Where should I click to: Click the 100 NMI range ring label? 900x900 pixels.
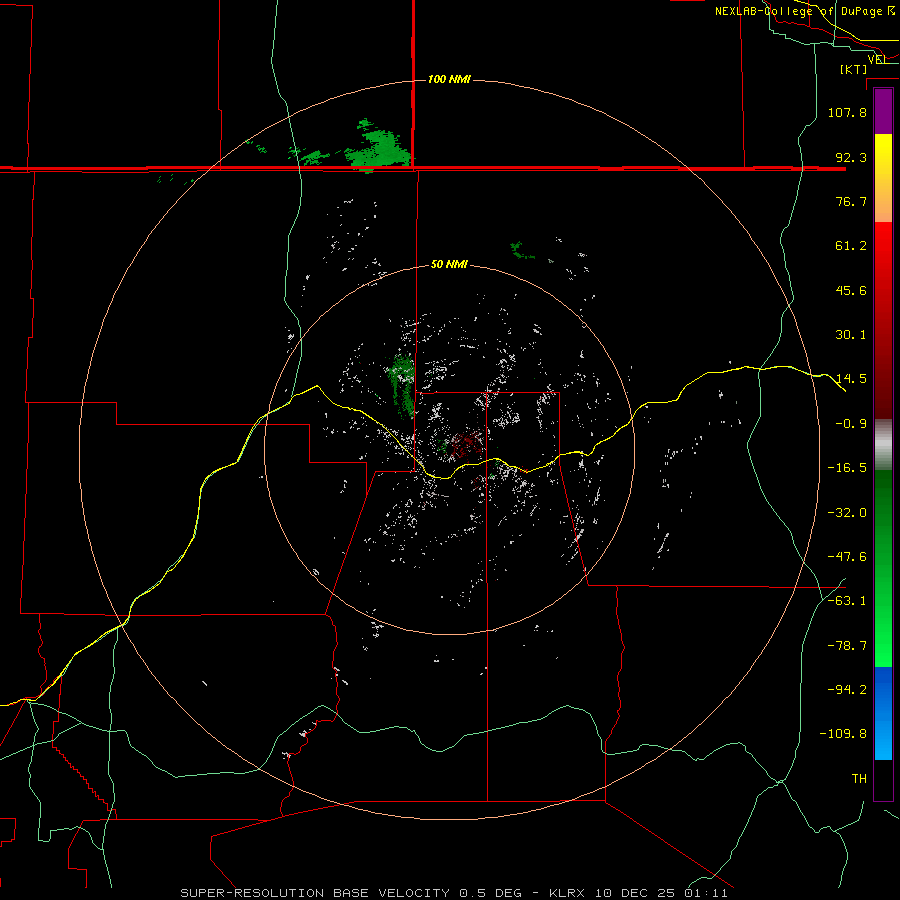coord(449,79)
